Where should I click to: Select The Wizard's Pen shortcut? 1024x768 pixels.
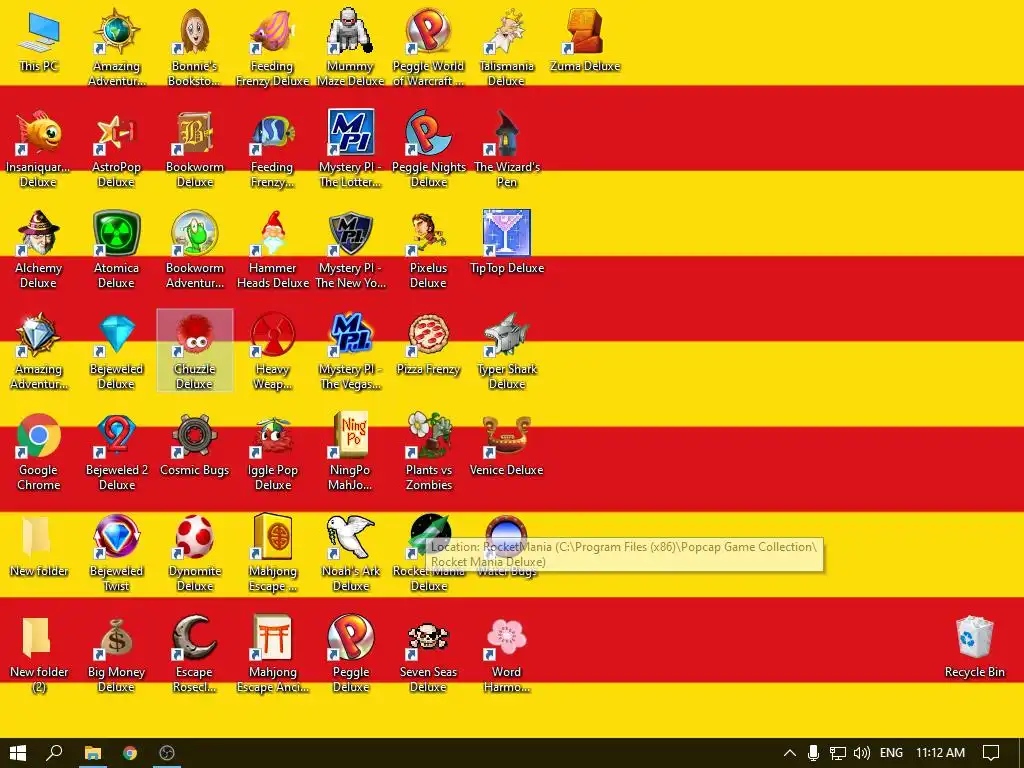click(x=507, y=148)
